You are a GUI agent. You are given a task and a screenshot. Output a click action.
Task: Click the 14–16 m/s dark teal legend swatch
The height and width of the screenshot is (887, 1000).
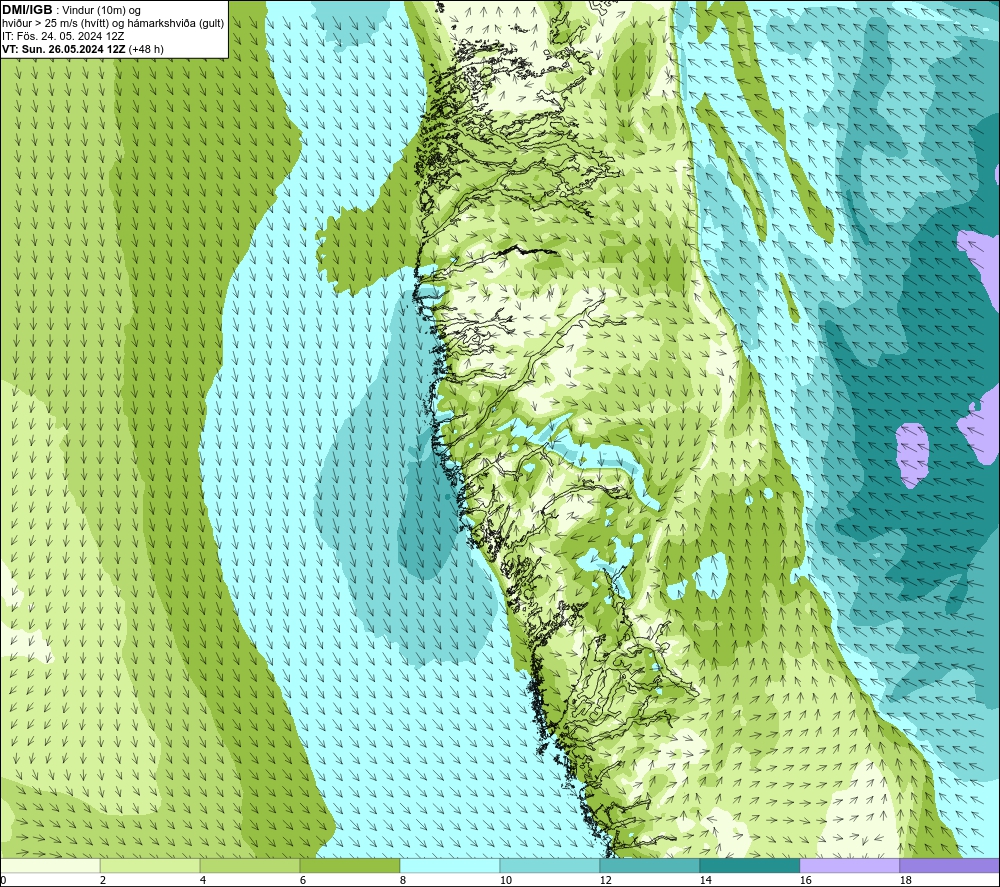[749, 865]
